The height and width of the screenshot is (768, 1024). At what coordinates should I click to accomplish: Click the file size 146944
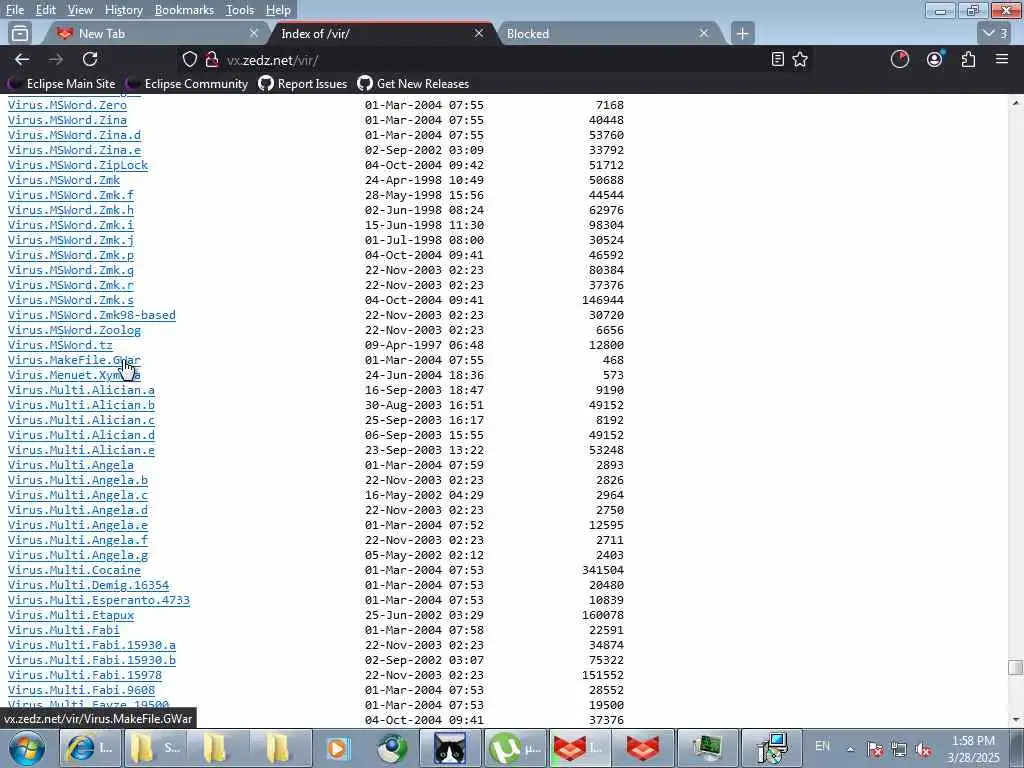pos(603,300)
